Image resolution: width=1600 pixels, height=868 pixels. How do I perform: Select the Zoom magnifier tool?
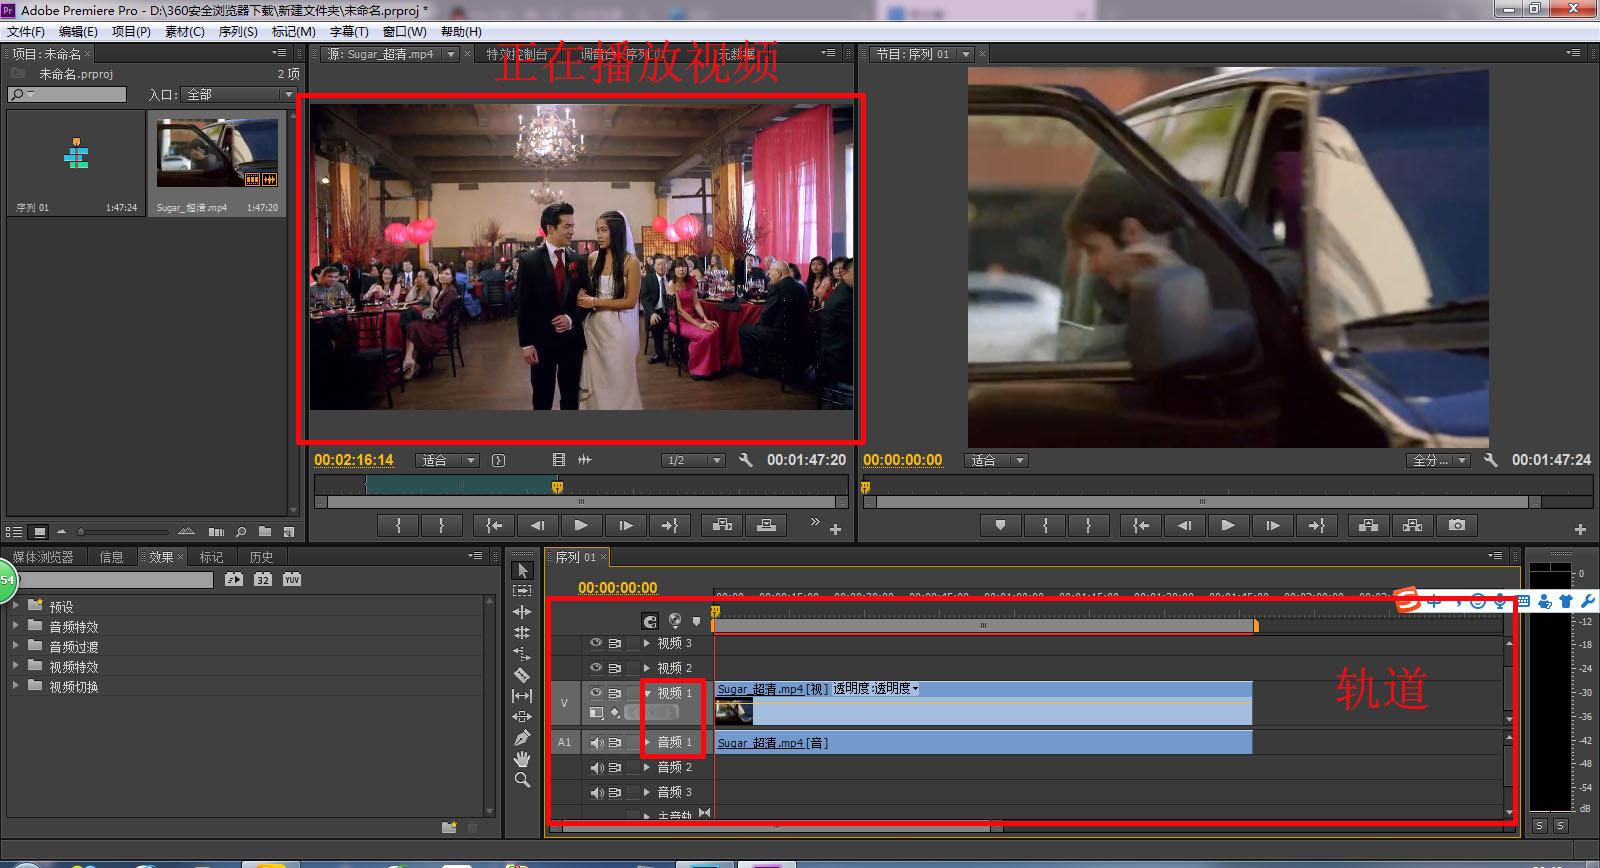(522, 780)
